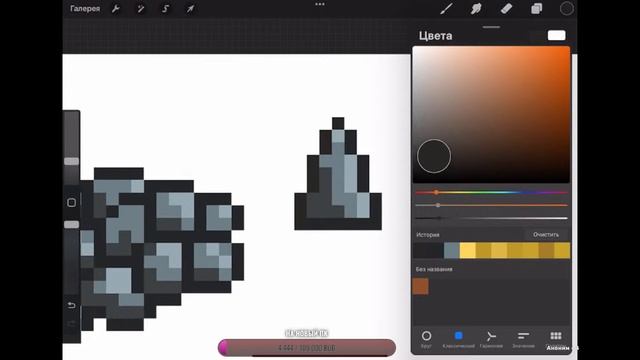The width and height of the screenshot is (640, 360).
Task: Undo with the sidebar arrow
Action: pyautogui.click(x=71, y=305)
